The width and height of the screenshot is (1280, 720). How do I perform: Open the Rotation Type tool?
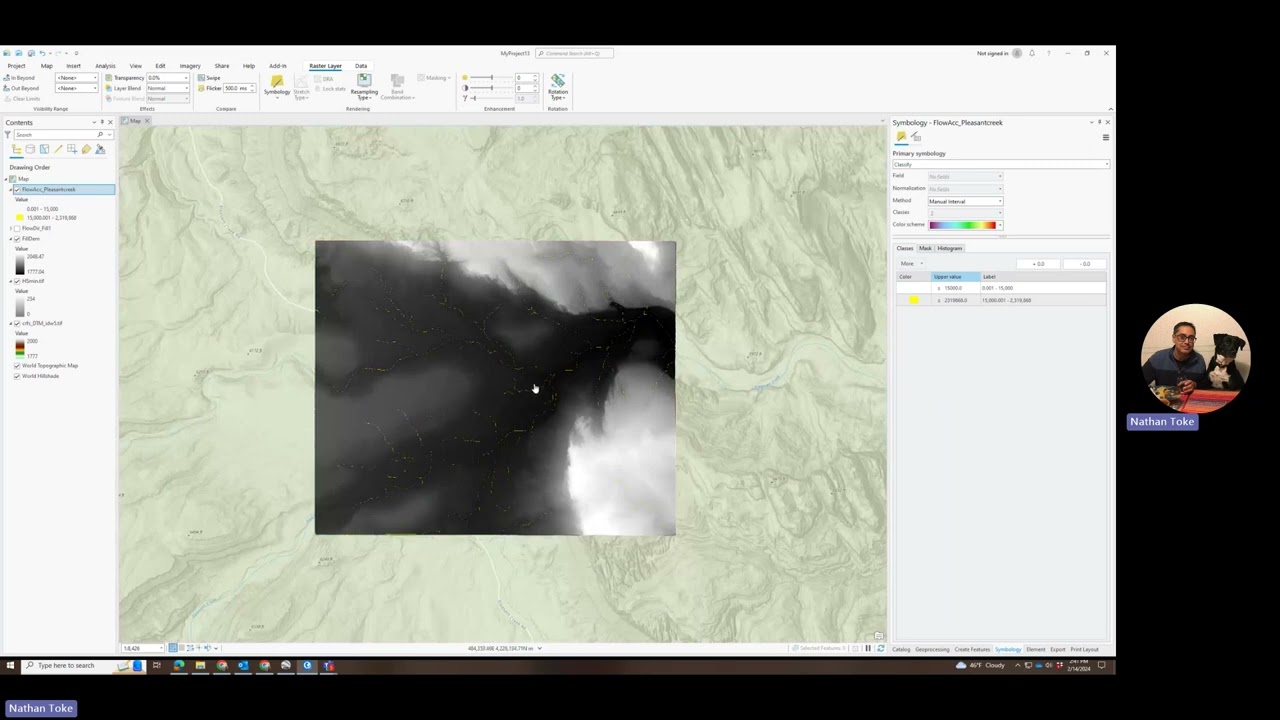point(558,87)
